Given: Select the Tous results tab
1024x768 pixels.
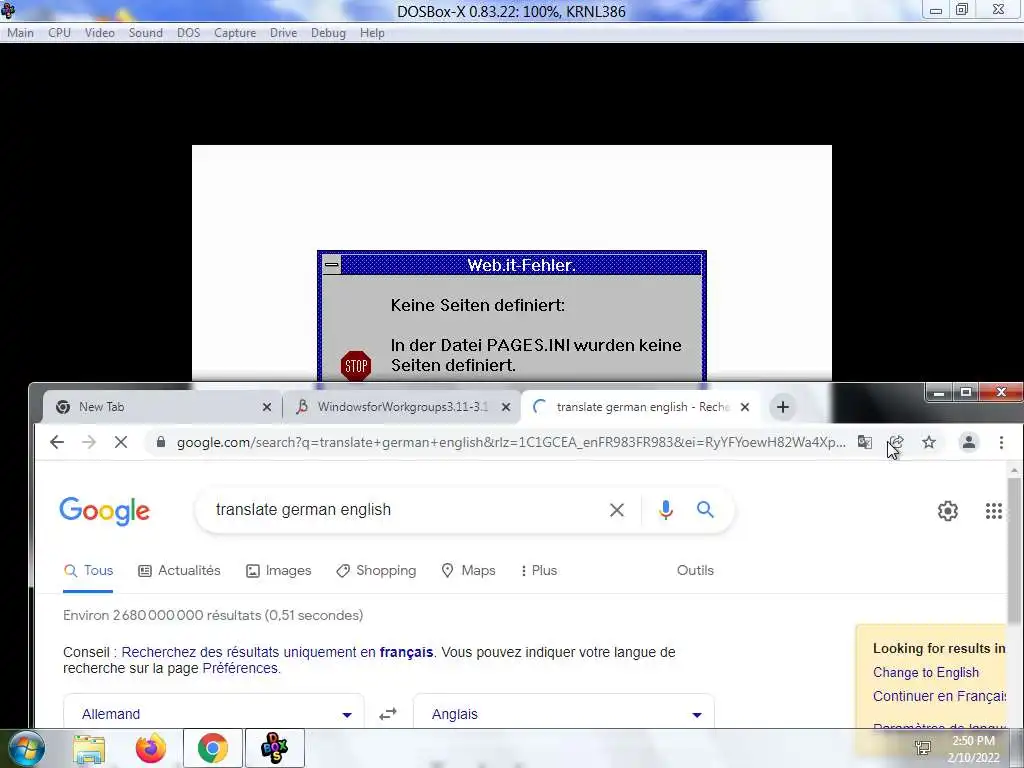Looking at the screenshot, I should (x=88, y=570).
